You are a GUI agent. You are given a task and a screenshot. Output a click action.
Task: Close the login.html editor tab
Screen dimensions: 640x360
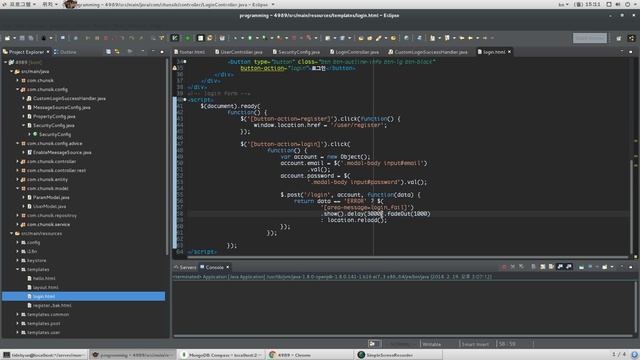(509, 52)
